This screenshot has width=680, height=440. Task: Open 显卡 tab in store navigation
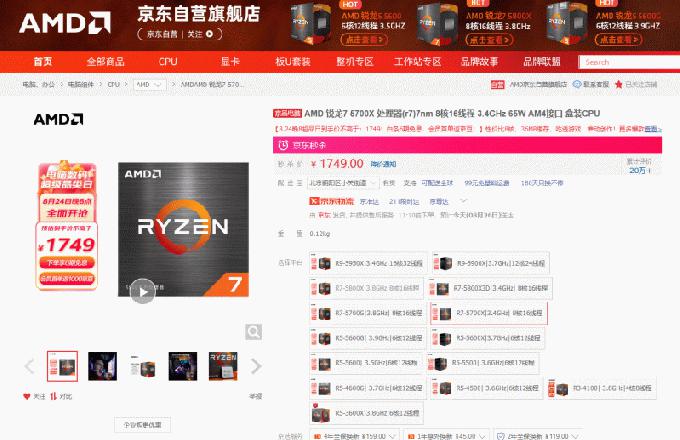click(x=230, y=62)
